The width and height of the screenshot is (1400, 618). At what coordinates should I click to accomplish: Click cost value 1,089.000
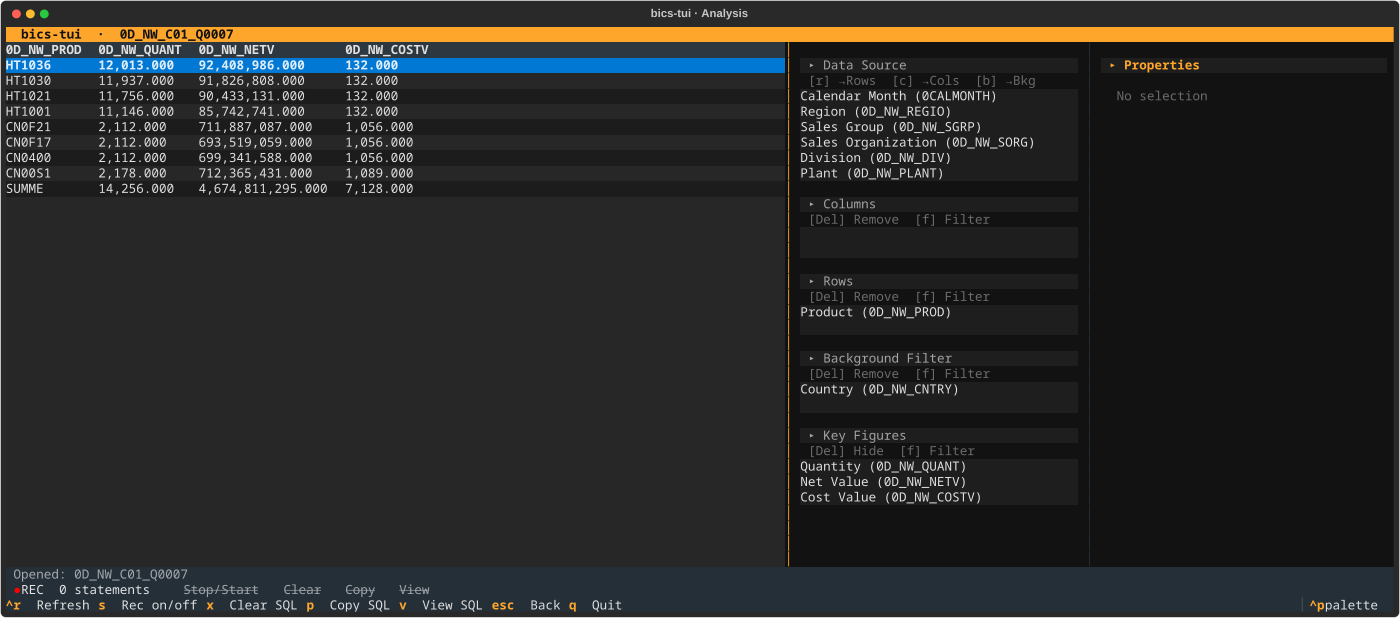[379, 173]
